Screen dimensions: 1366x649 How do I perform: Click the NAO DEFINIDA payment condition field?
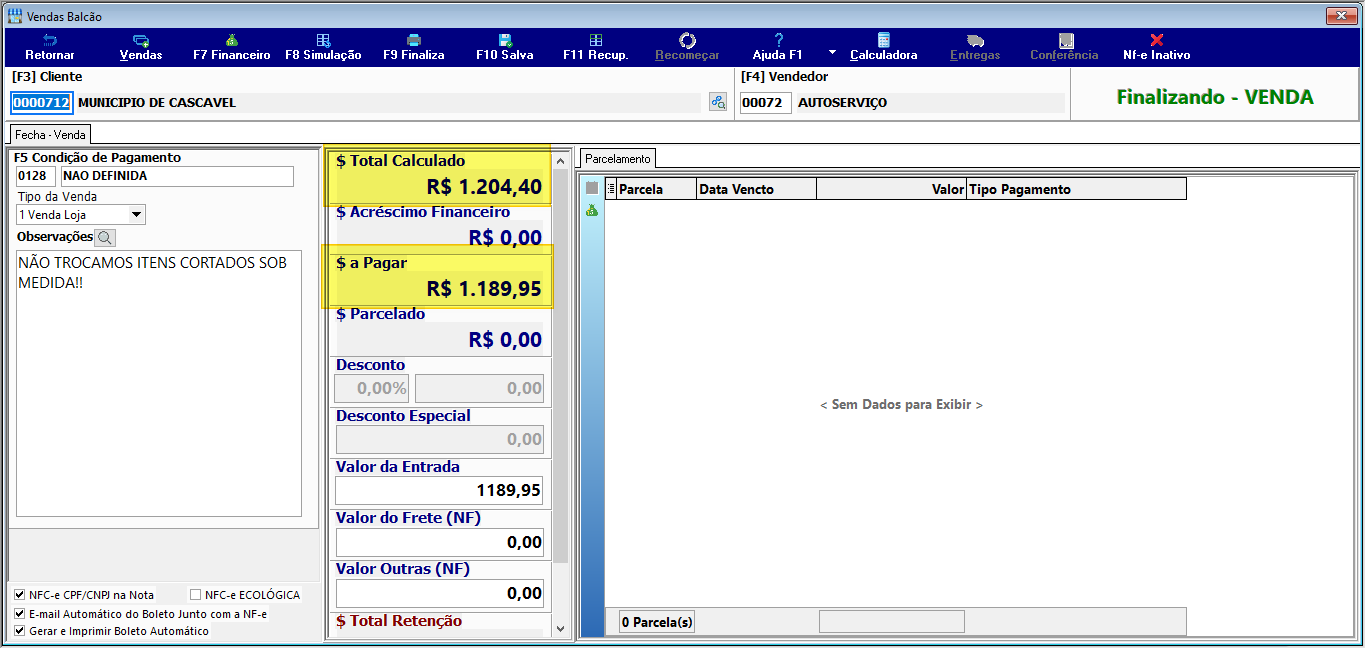[177, 176]
